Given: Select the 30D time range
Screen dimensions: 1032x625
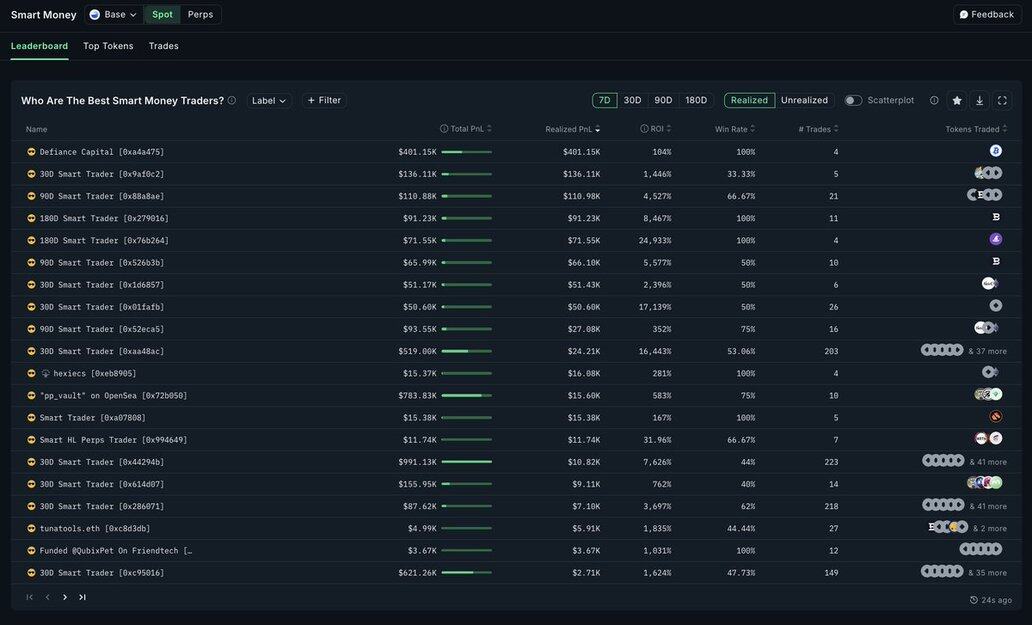Looking at the screenshot, I should pyautogui.click(x=632, y=100).
